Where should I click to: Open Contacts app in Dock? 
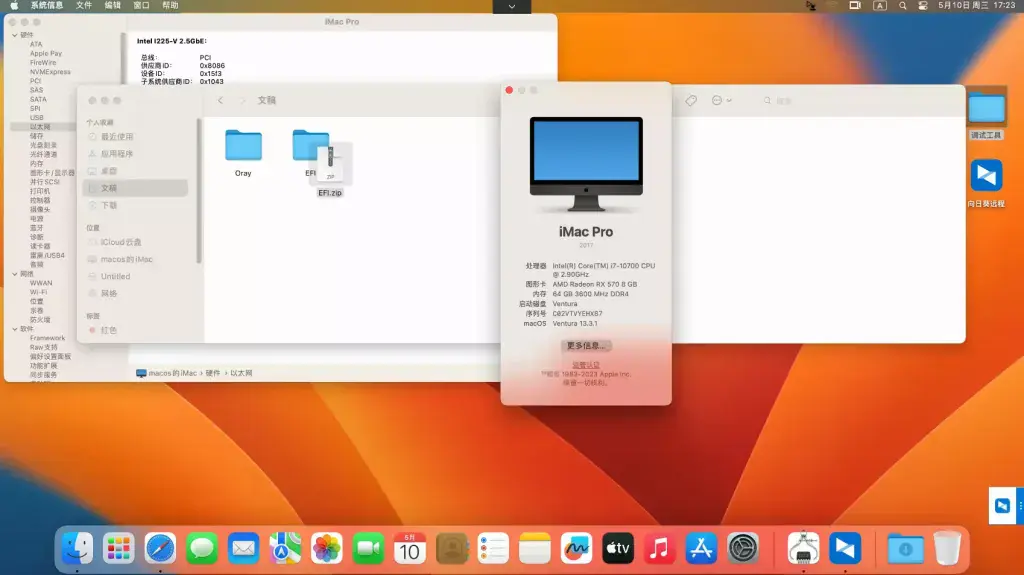click(x=452, y=548)
